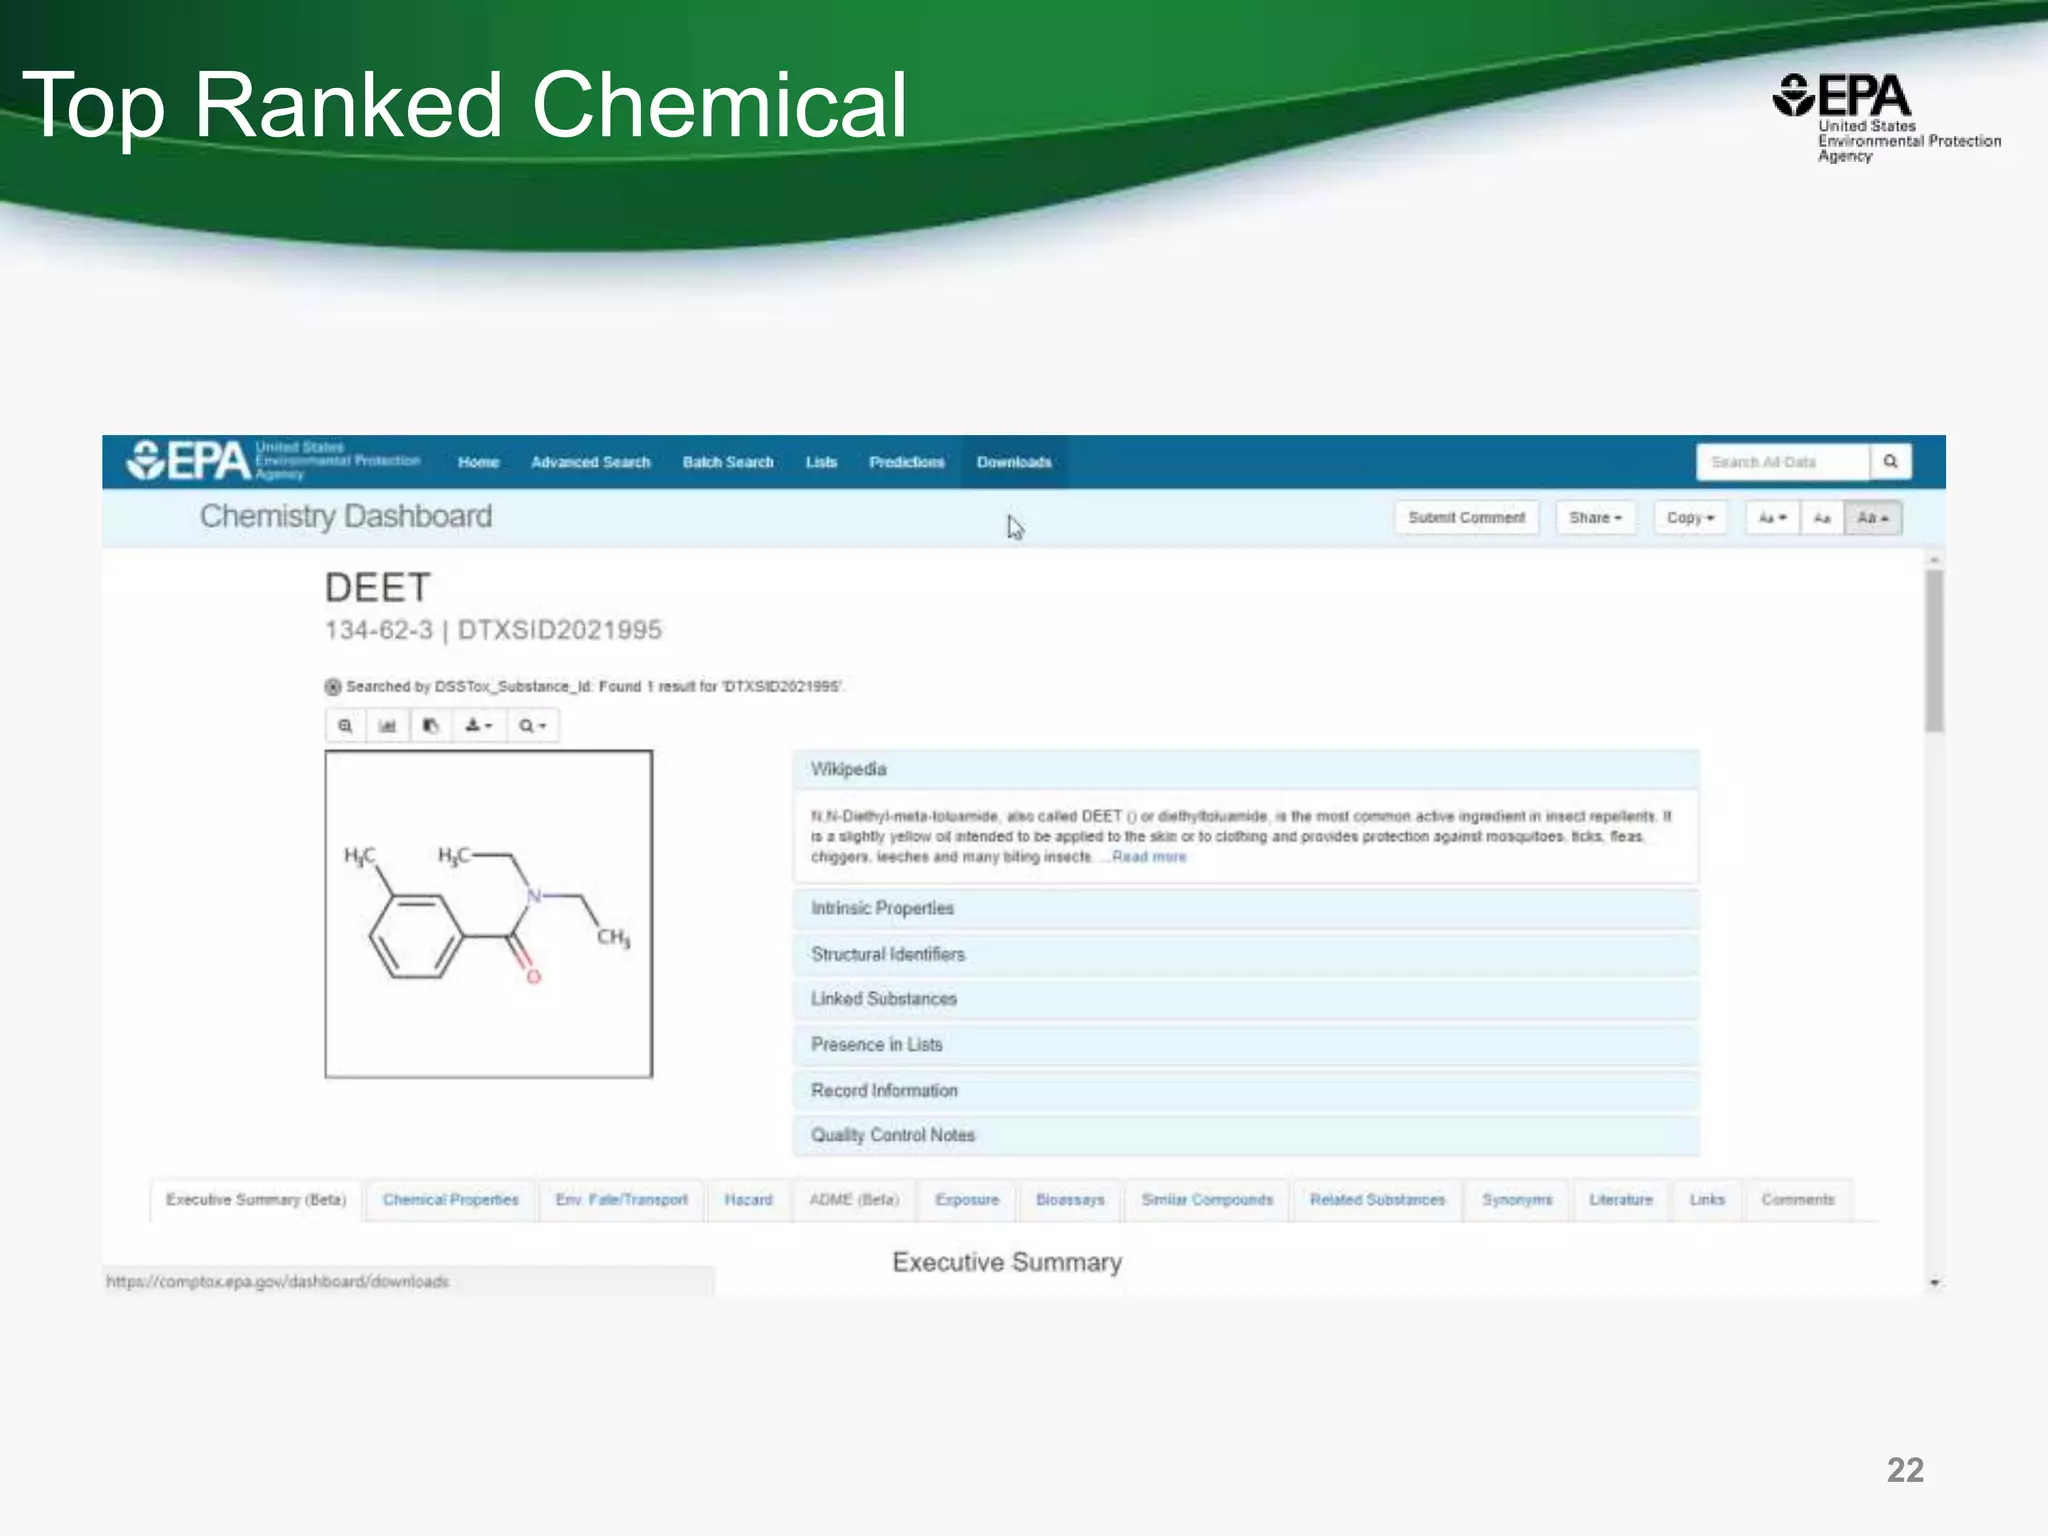Click the DEET chemical name heading
The image size is (2048, 1536).
pos(378,588)
